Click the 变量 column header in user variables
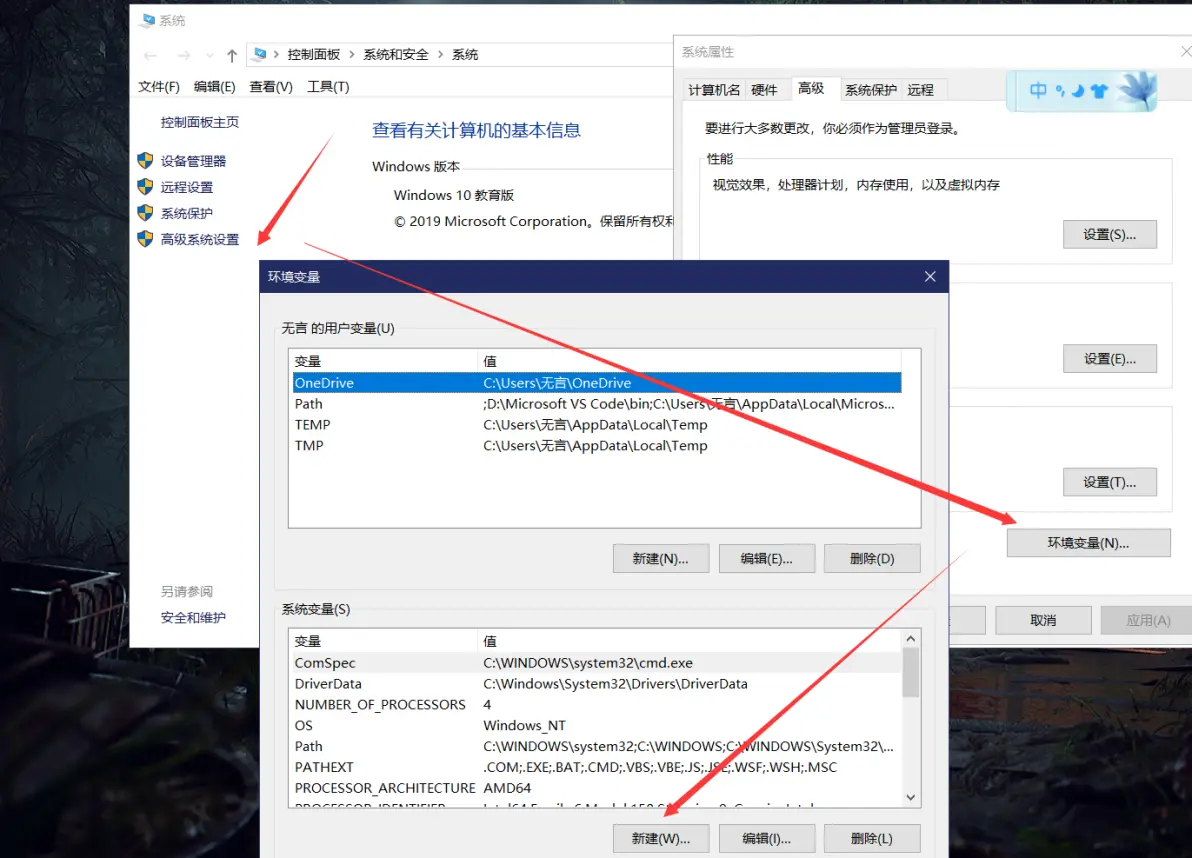Image resolution: width=1192 pixels, height=858 pixels. [384, 362]
